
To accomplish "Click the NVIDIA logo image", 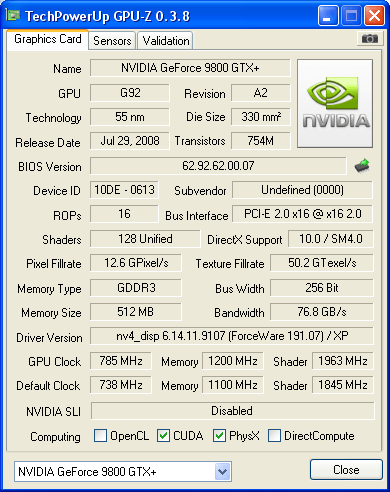I will click(x=335, y=103).
